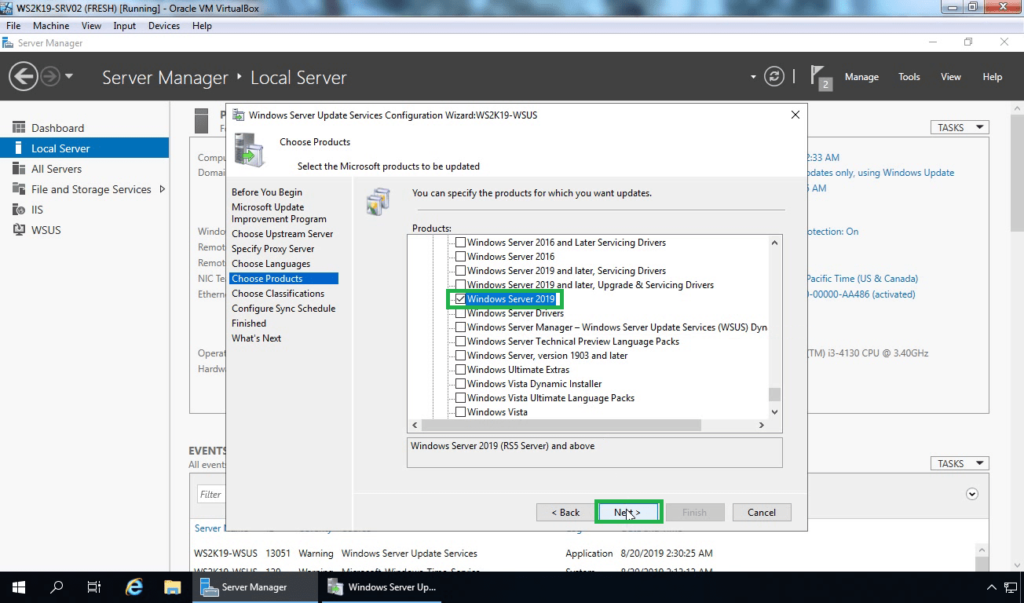Open Server Manager View menu
This screenshot has width=1024, height=603.
pos(950,76)
